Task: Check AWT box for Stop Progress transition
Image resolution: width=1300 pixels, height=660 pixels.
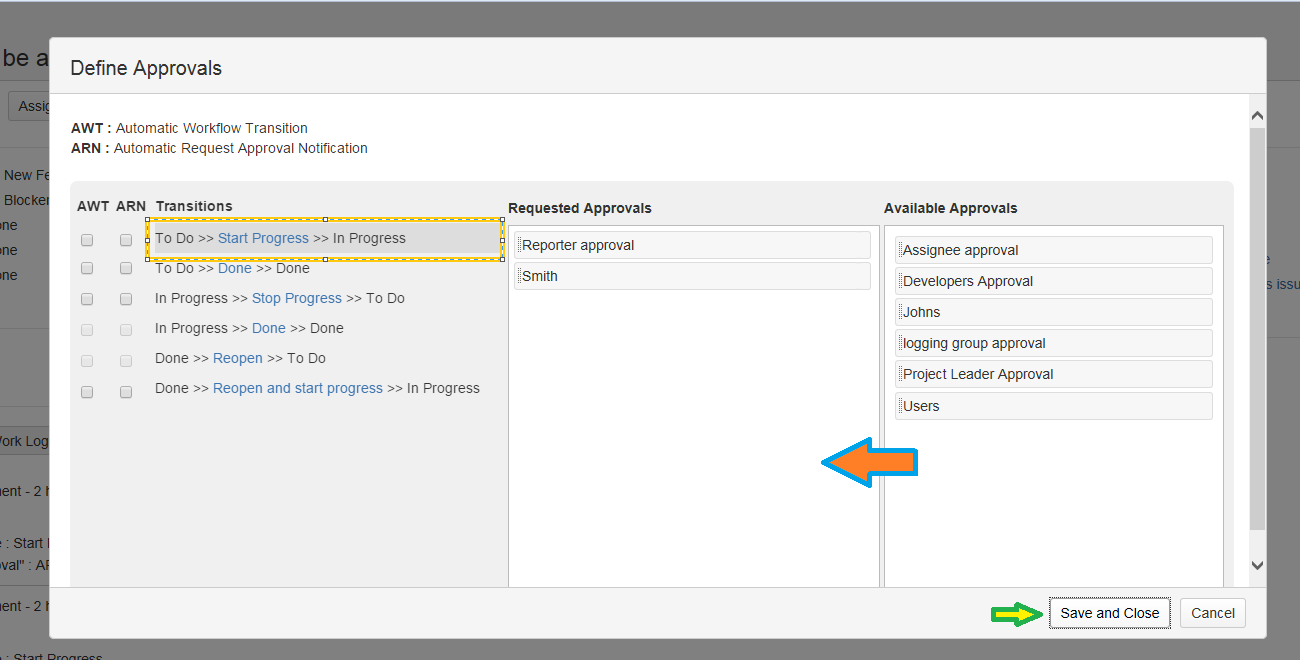Action: pos(87,299)
